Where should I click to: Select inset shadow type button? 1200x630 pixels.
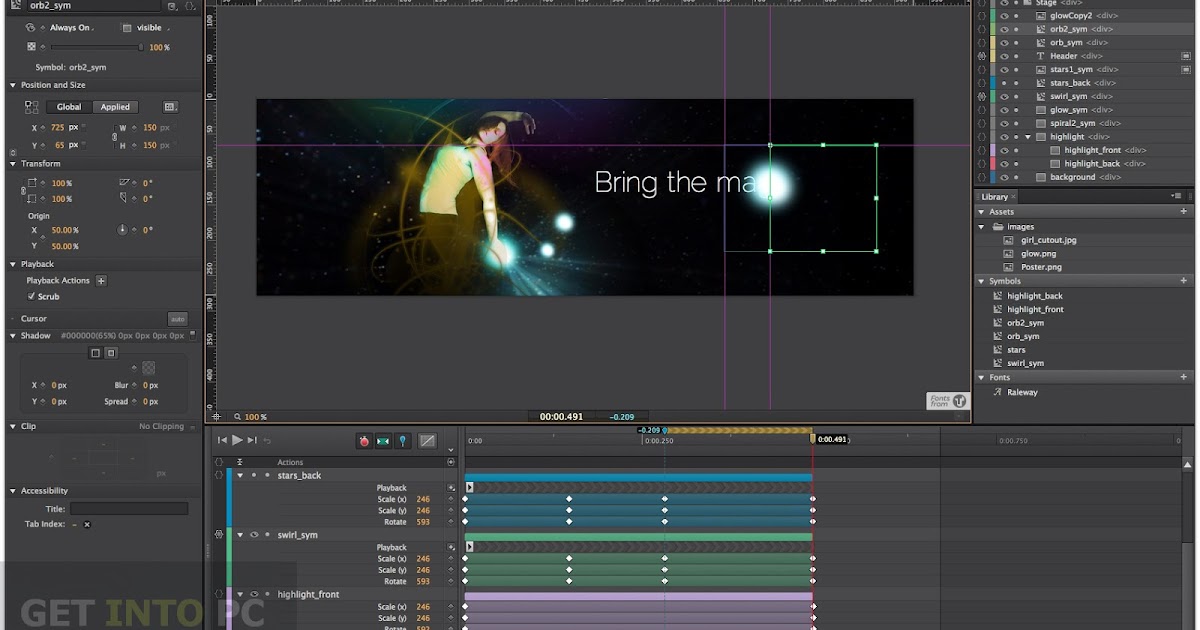click(111, 353)
